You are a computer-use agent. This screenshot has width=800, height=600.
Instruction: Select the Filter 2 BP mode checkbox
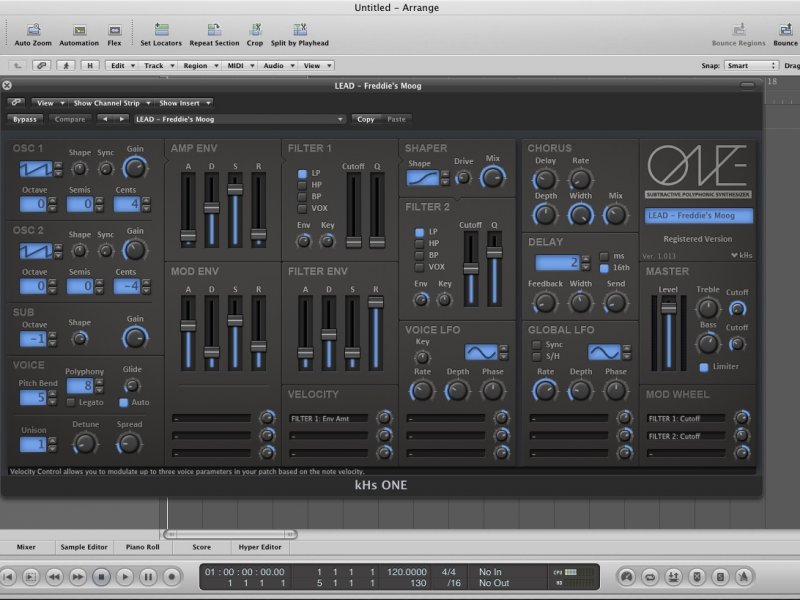pyautogui.click(x=419, y=255)
